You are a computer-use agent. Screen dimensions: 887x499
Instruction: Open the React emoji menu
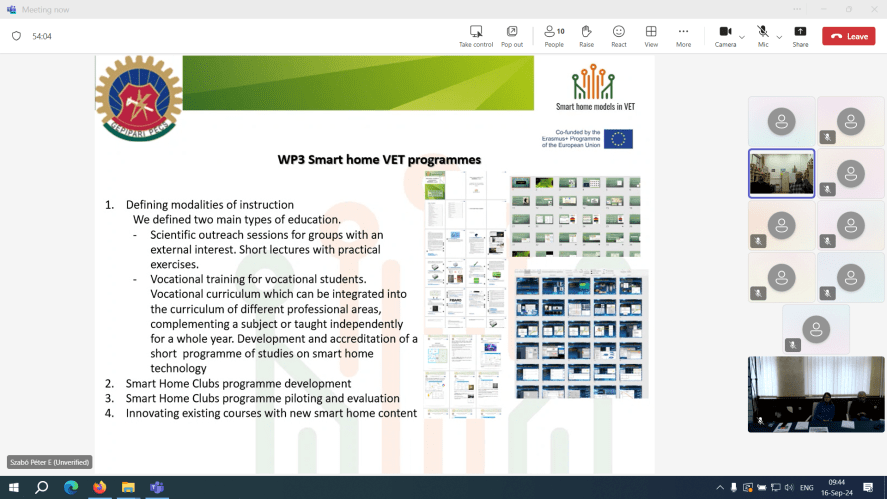(619, 36)
